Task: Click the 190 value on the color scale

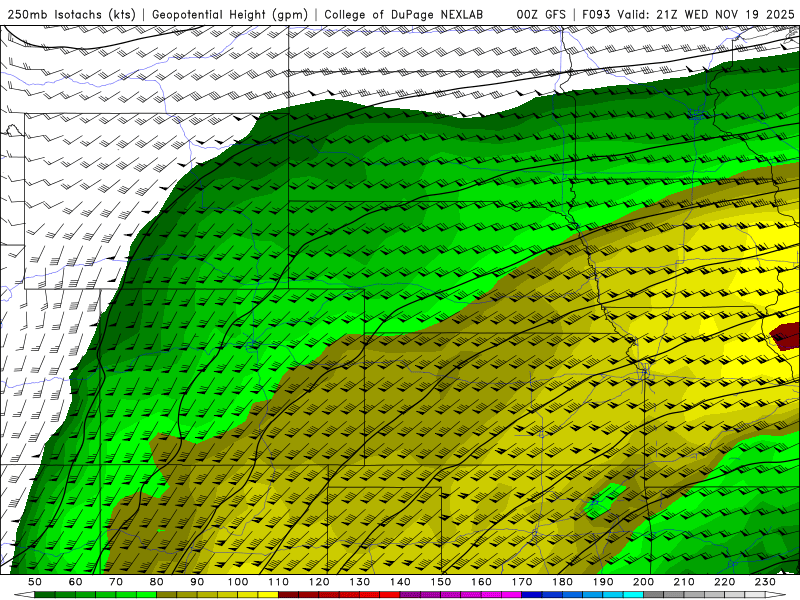Action: click(603, 582)
